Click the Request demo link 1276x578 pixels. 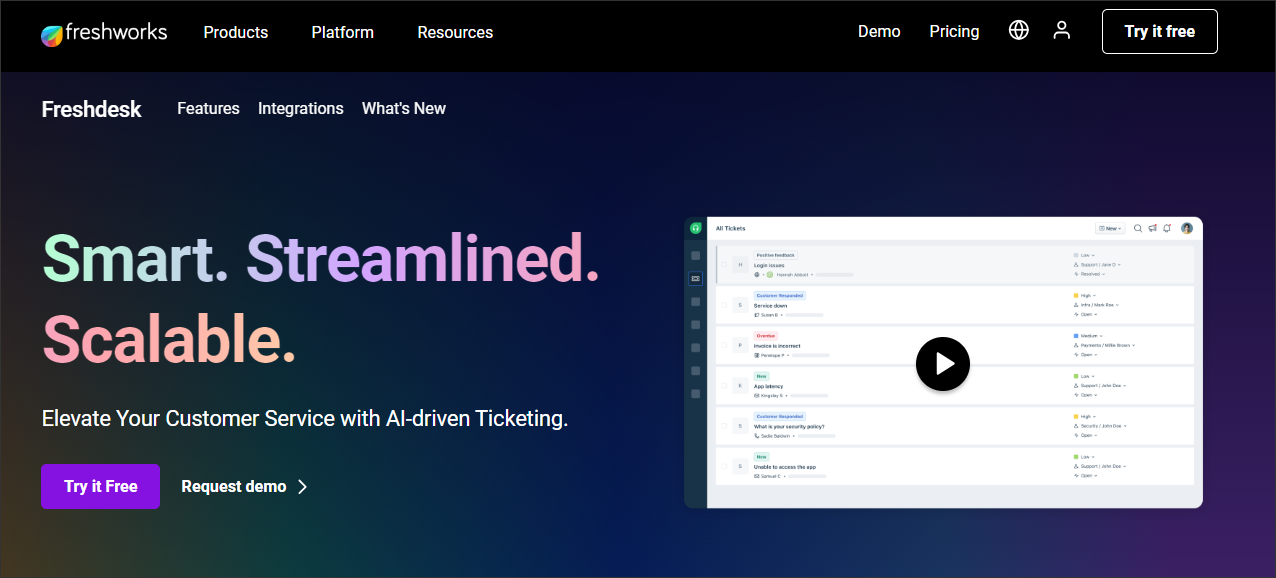pos(234,487)
